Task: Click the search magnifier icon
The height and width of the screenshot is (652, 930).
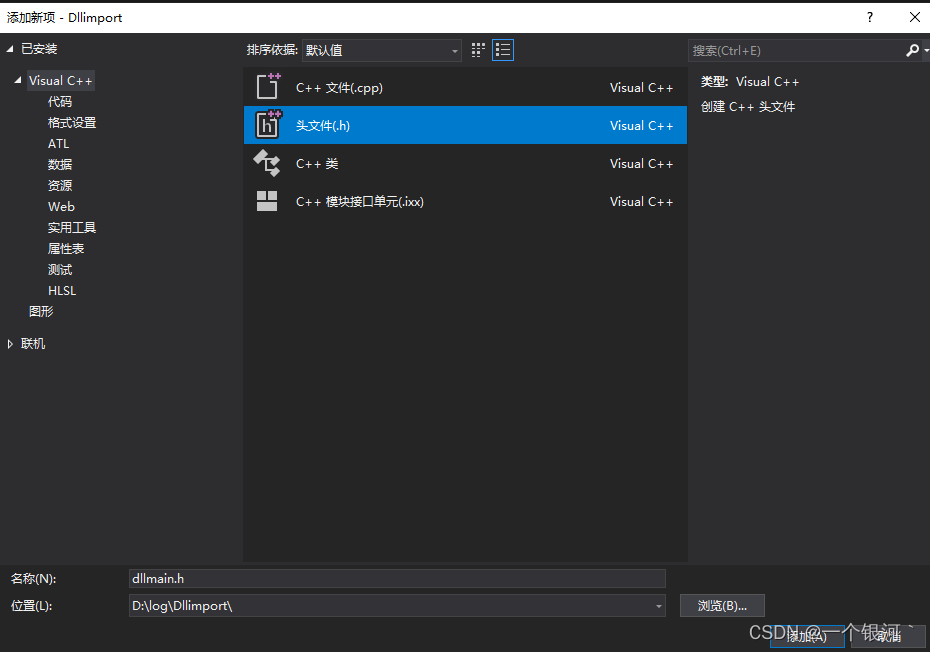Action: pyautogui.click(x=912, y=50)
